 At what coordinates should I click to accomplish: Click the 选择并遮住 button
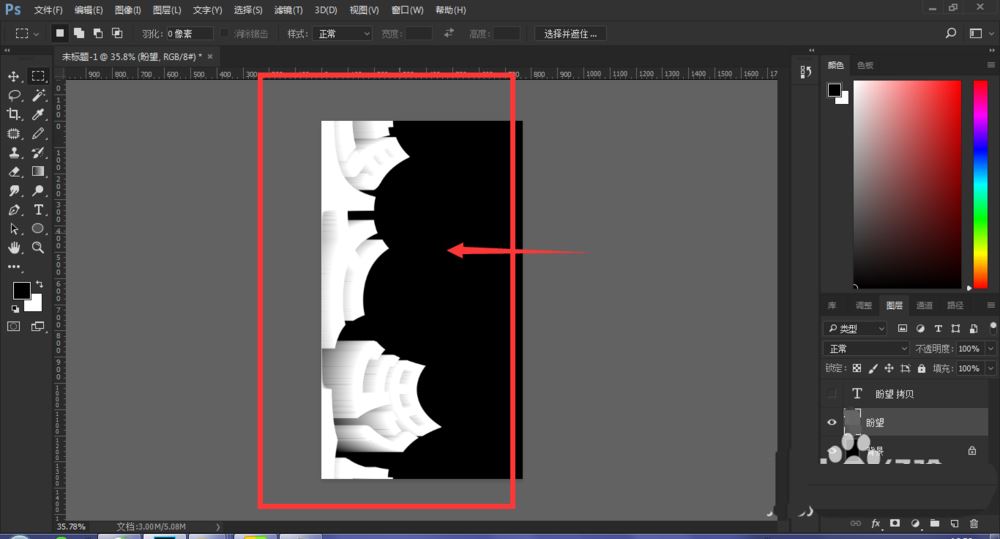(570, 34)
